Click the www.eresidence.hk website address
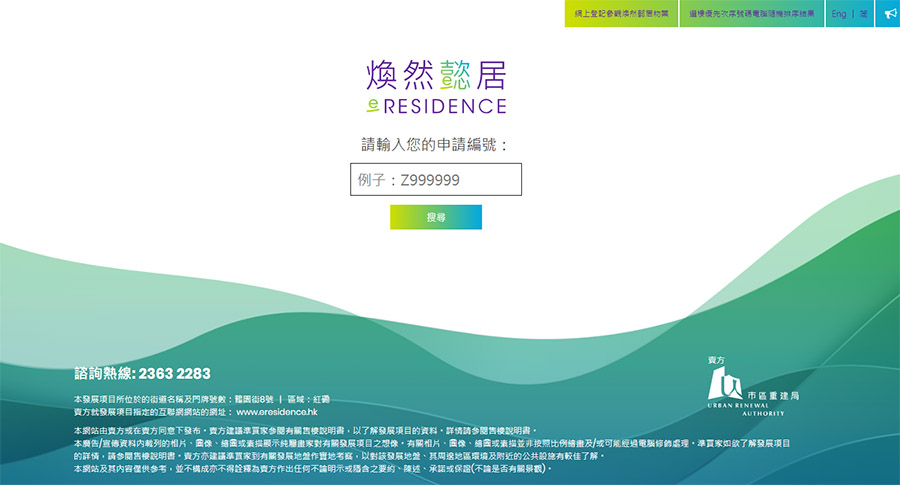This screenshot has width=900, height=485. (x=277, y=412)
